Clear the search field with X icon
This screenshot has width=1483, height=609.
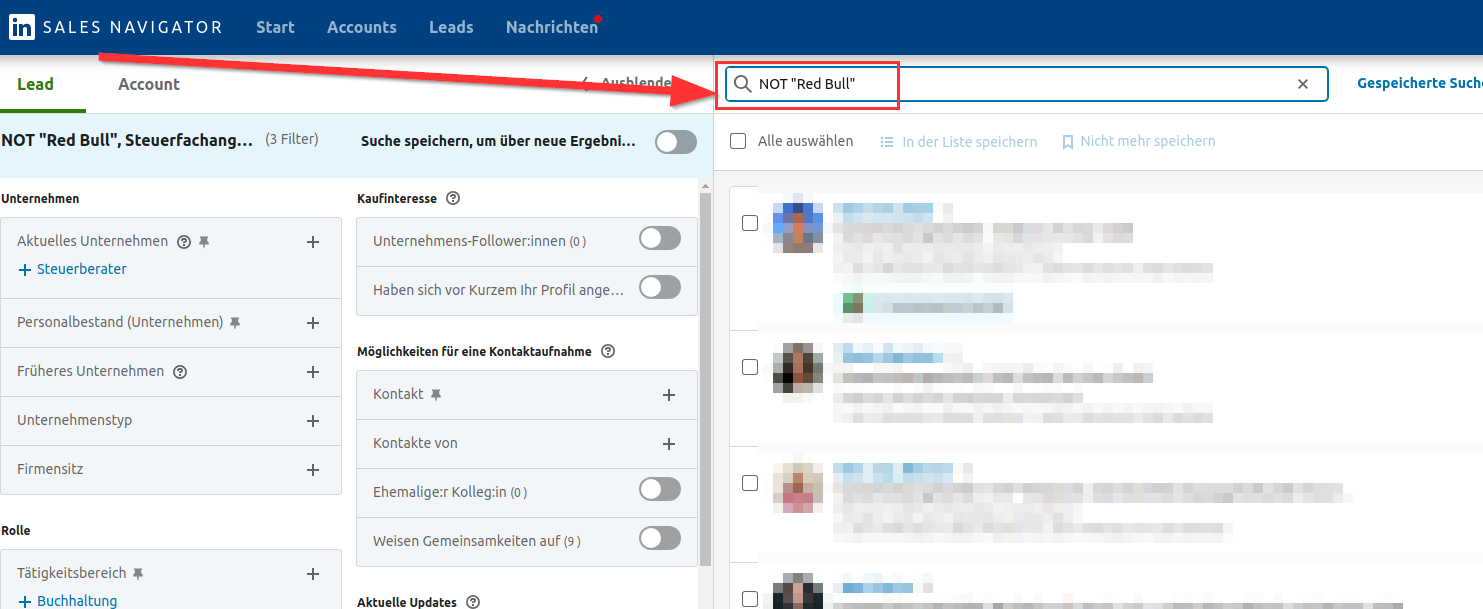click(x=1302, y=84)
